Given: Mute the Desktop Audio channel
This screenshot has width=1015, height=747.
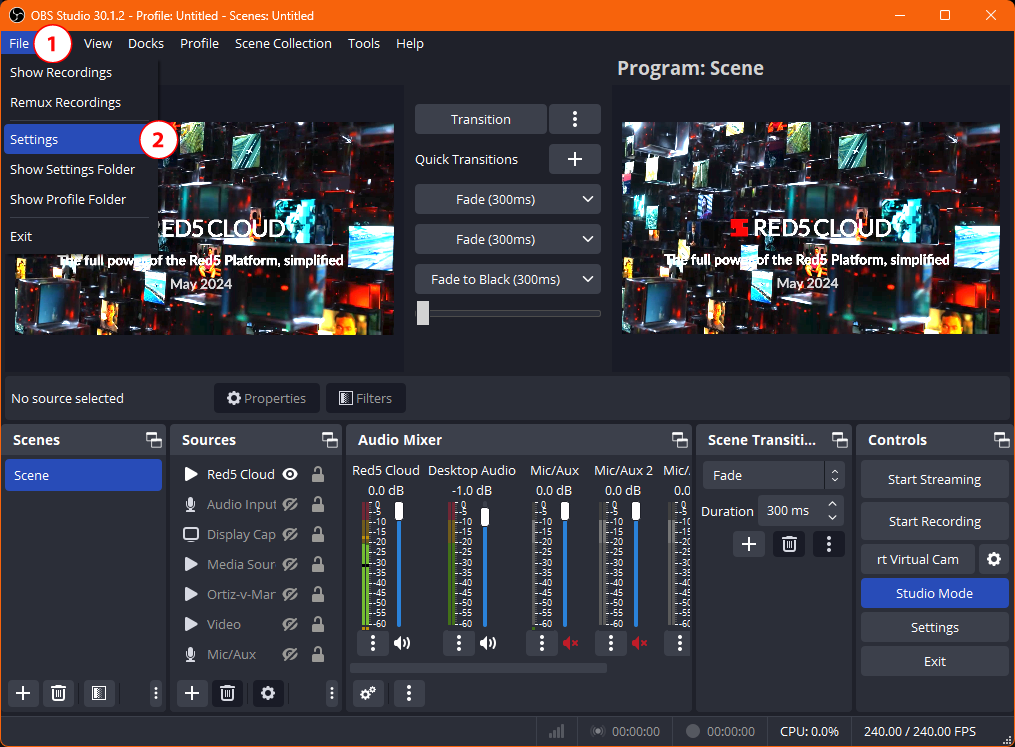Looking at the screenshot, I should coord(488,643).
